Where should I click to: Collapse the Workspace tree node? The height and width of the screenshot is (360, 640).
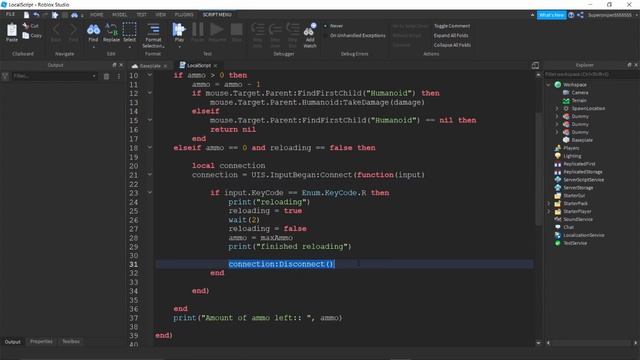point(548,85)
